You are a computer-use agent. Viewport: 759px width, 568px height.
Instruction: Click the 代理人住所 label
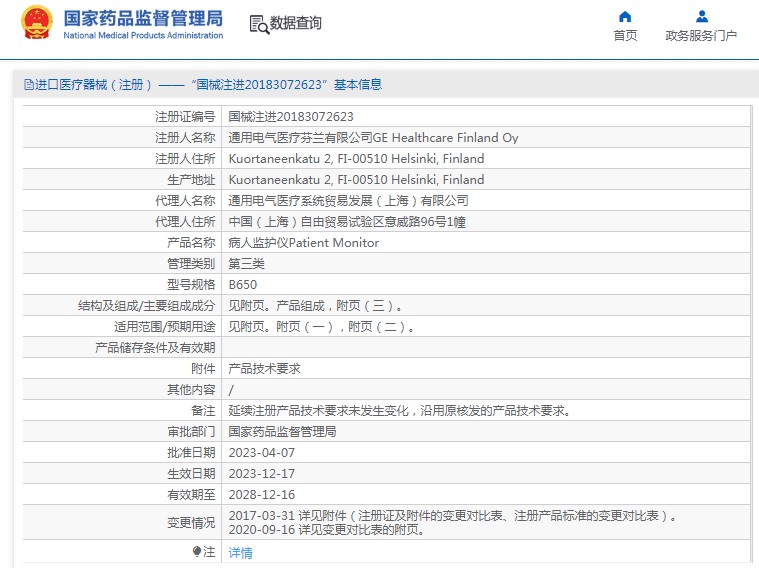(x=185, y=222)
